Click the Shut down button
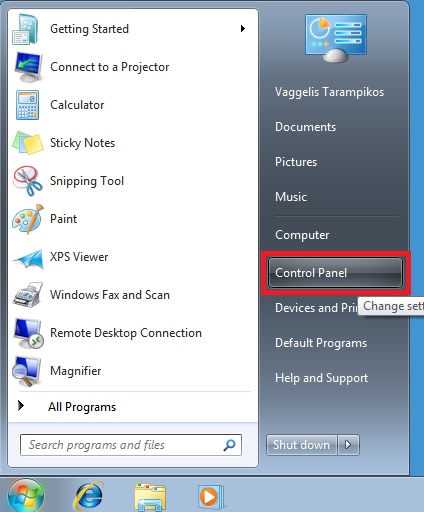The image size is (424, 512). [x=301, y=445]
